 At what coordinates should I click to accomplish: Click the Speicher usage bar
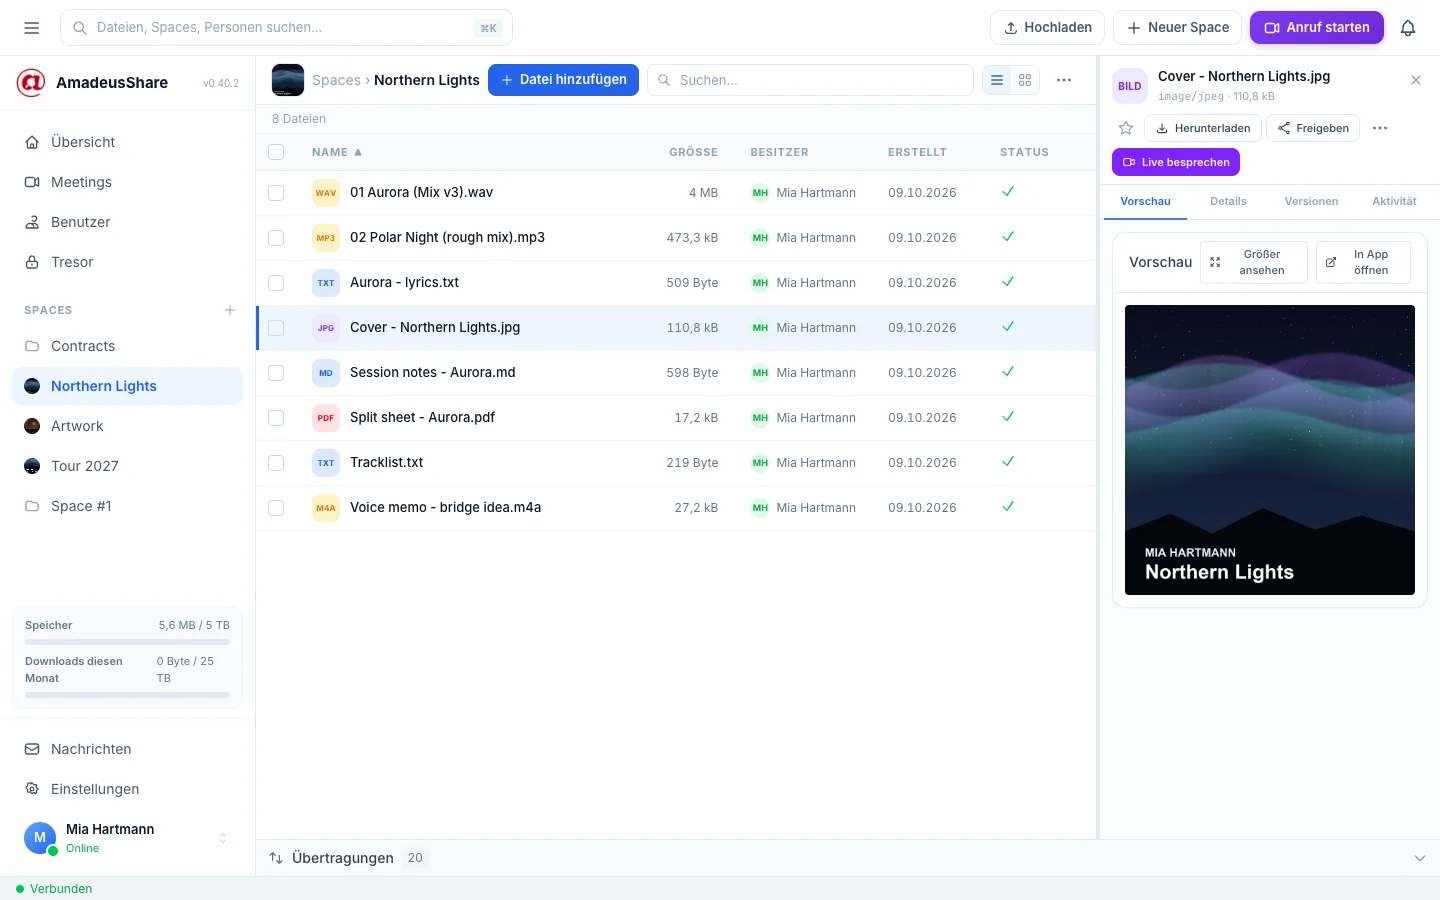point(127,642)
